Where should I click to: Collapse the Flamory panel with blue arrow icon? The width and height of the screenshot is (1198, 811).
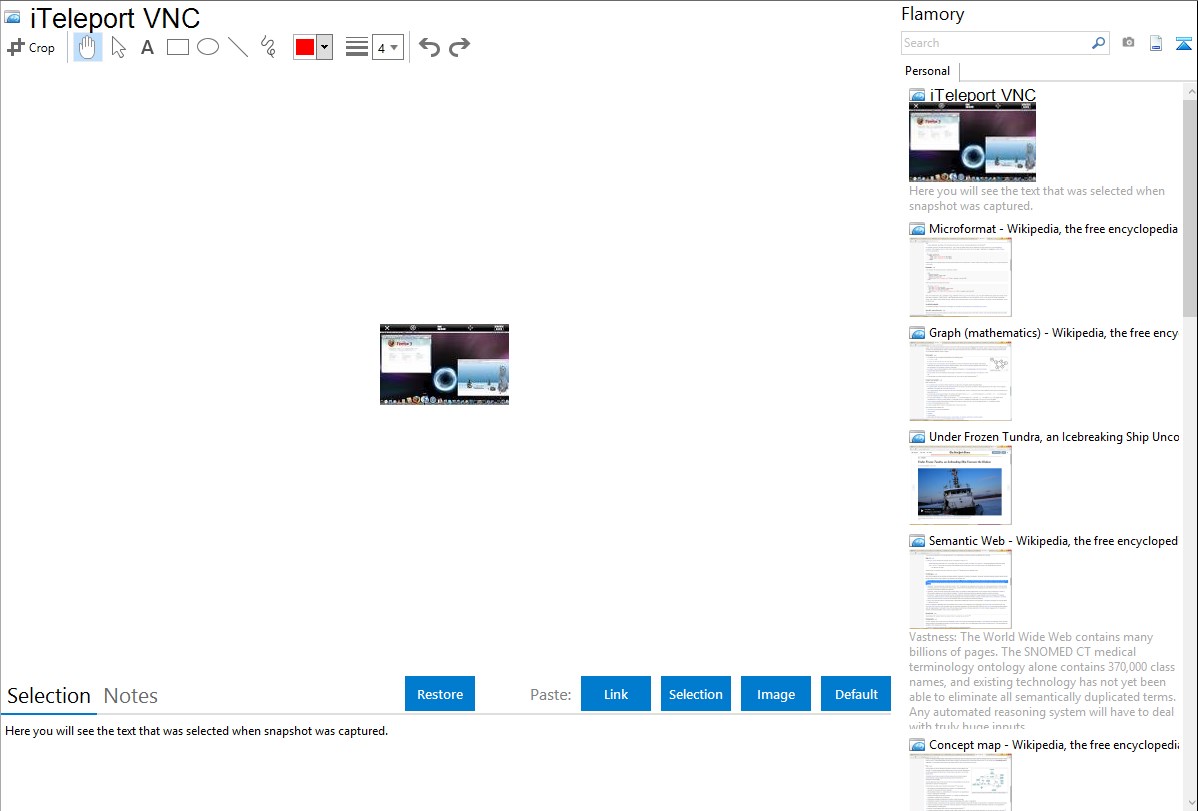click(x=1184, y=43)
